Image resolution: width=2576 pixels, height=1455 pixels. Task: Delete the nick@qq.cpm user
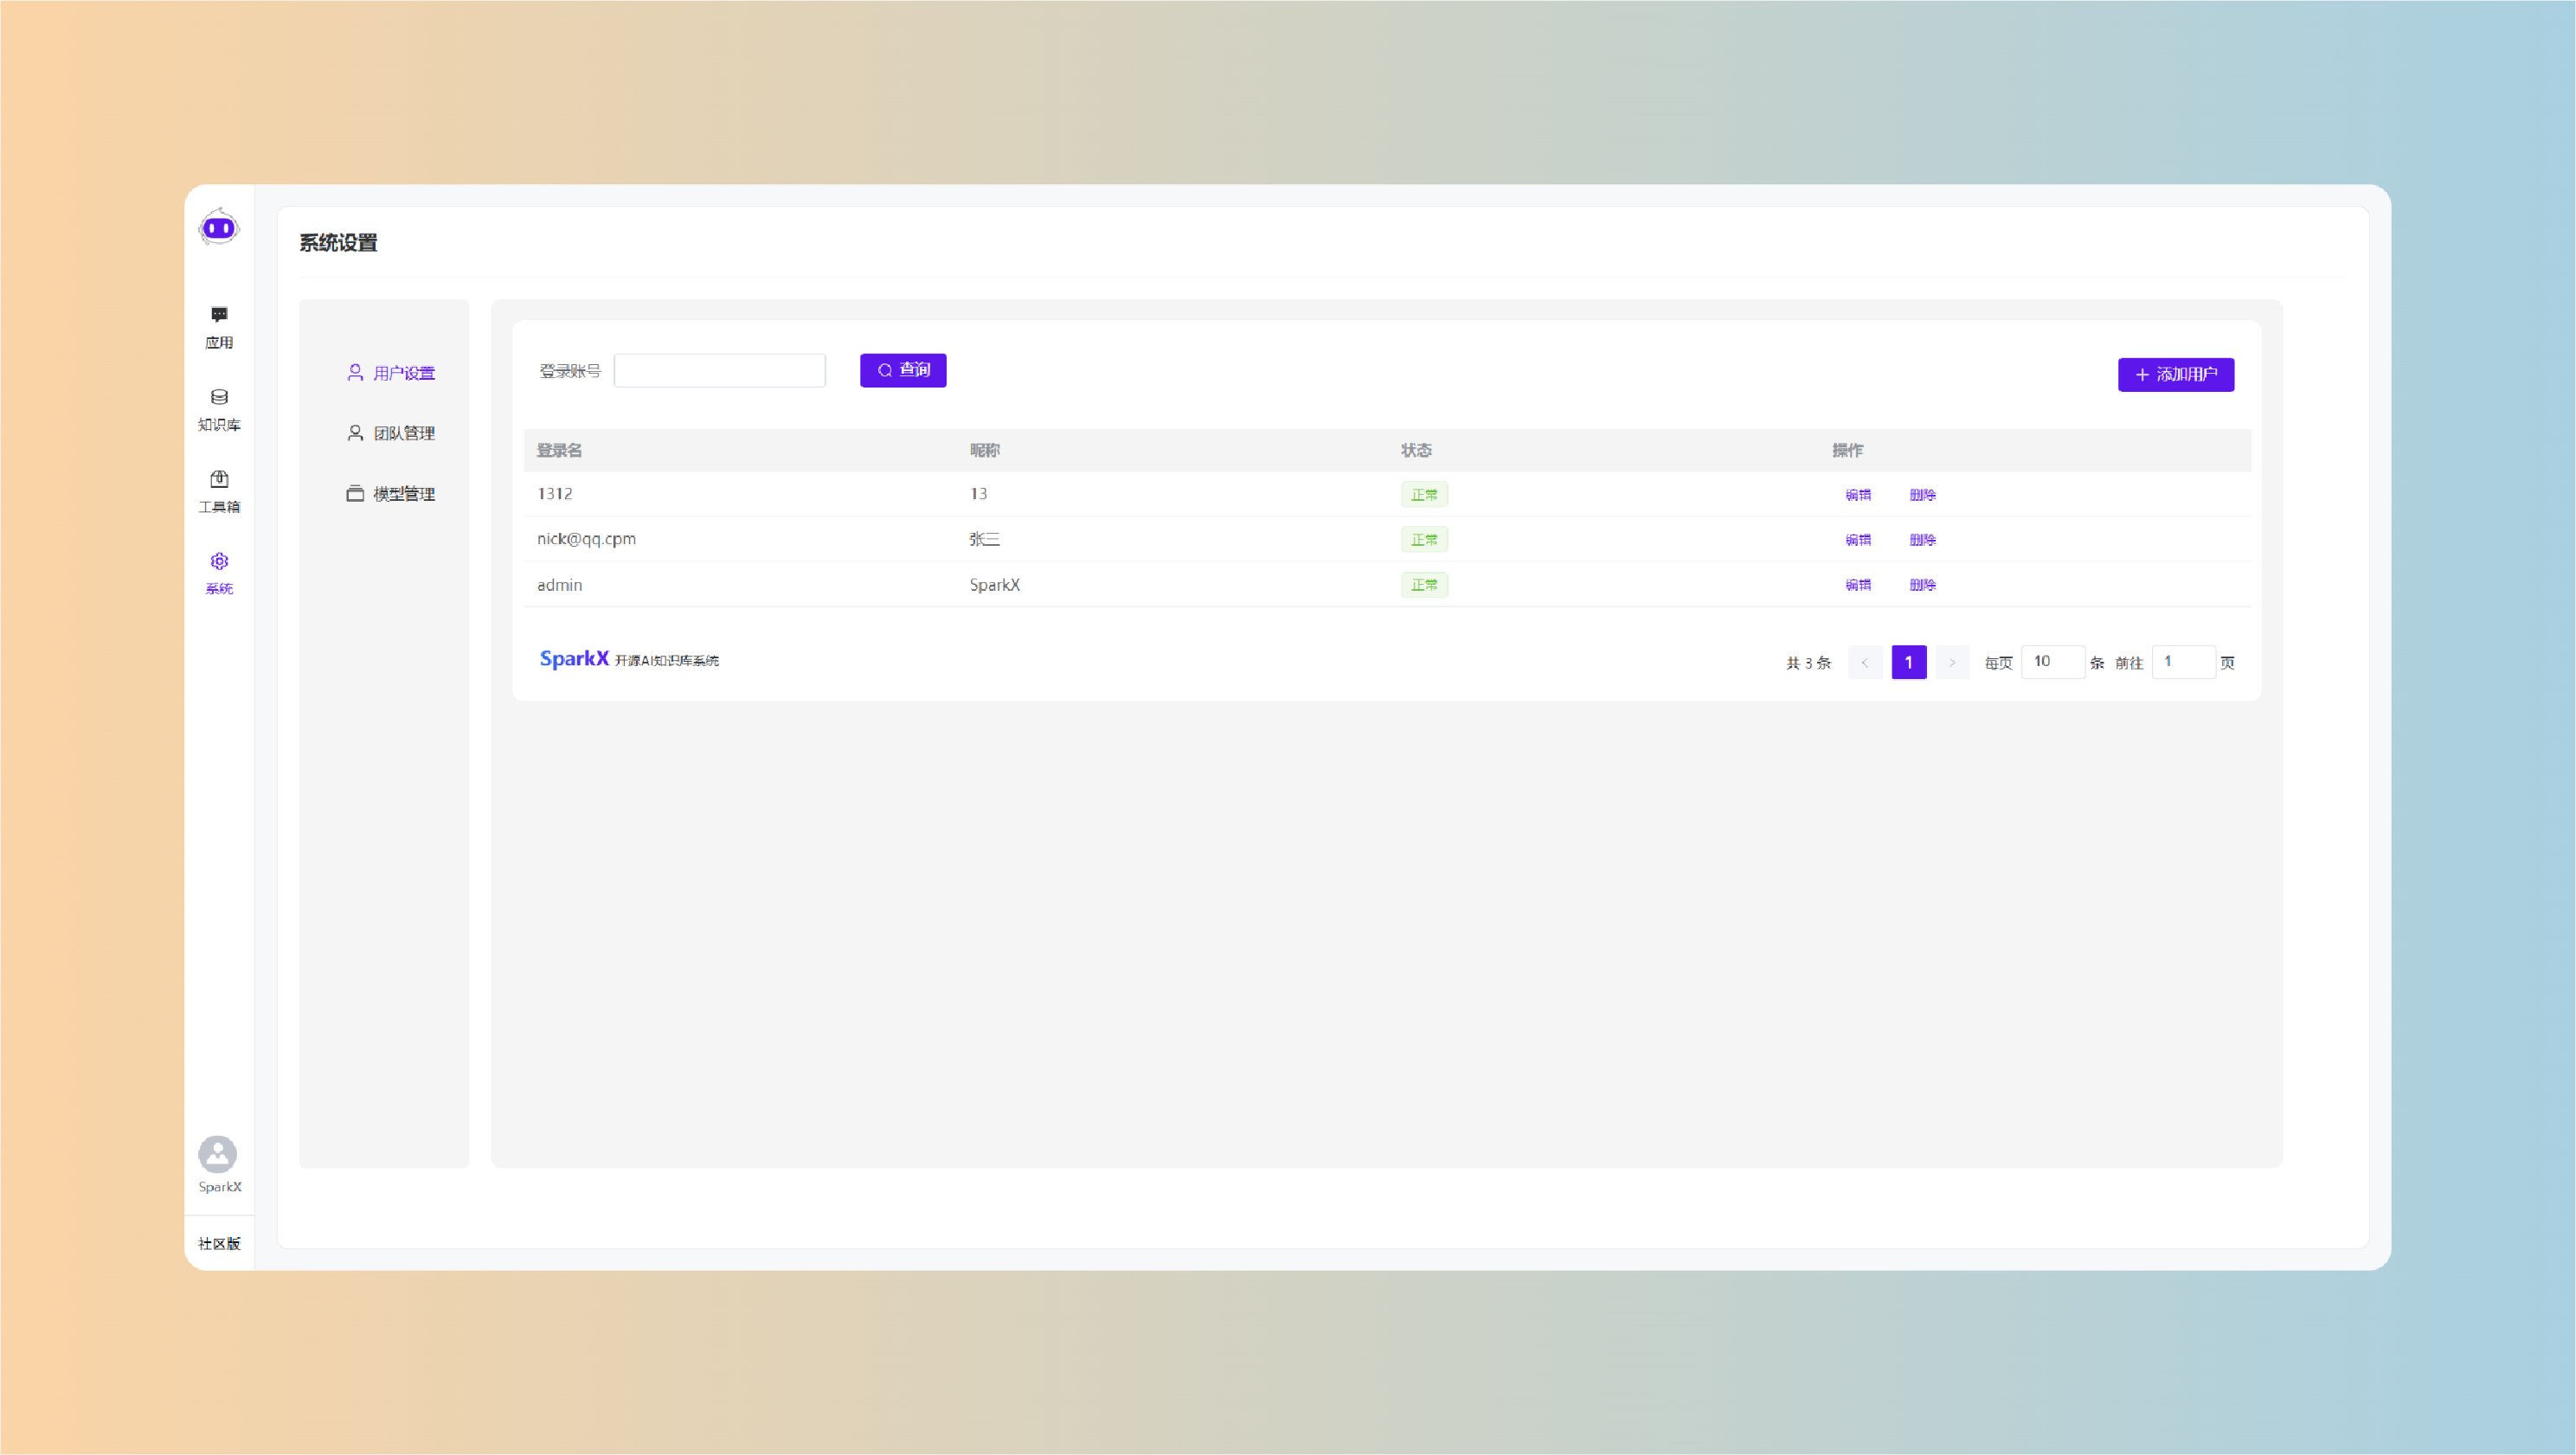tap(1922, 540)
